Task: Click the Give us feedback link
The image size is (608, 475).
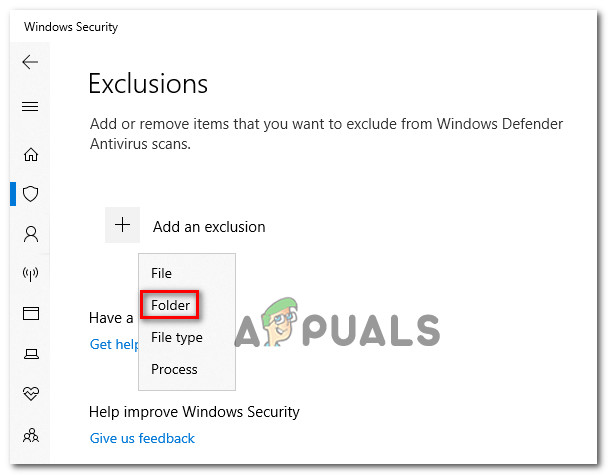Action: point(142,438)
